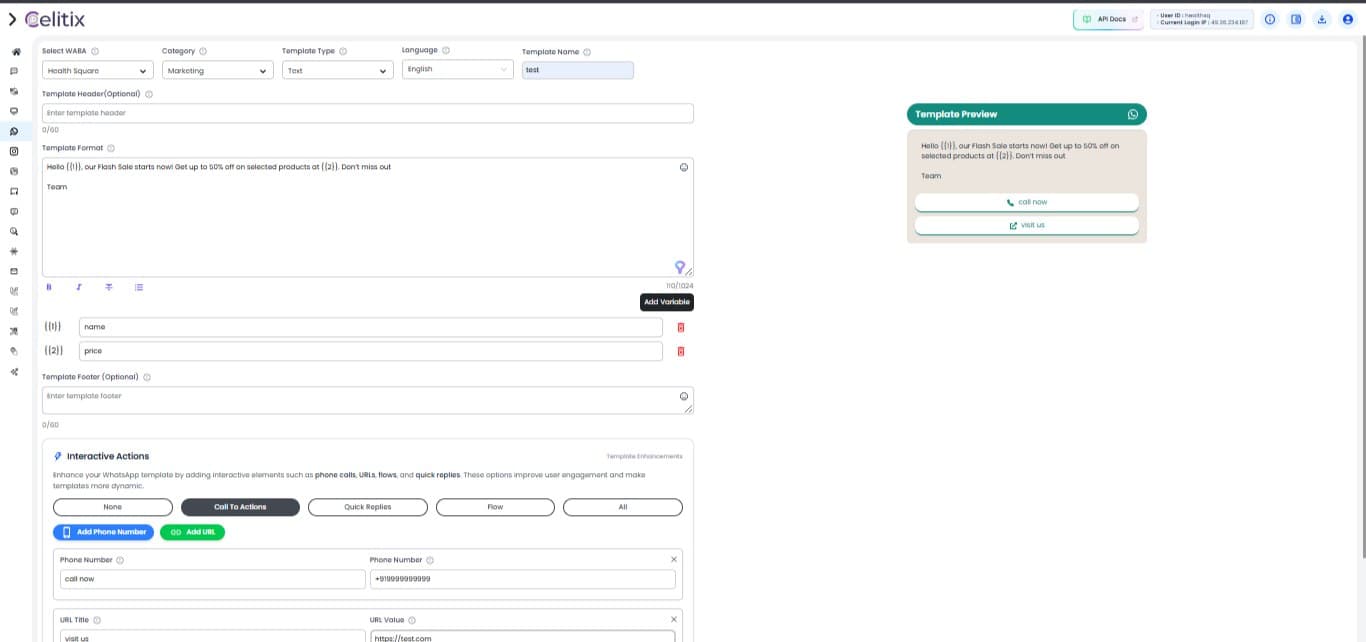Click the Add Phone Number button
This screenshot has height=642, width=1366.
[104, 532]
